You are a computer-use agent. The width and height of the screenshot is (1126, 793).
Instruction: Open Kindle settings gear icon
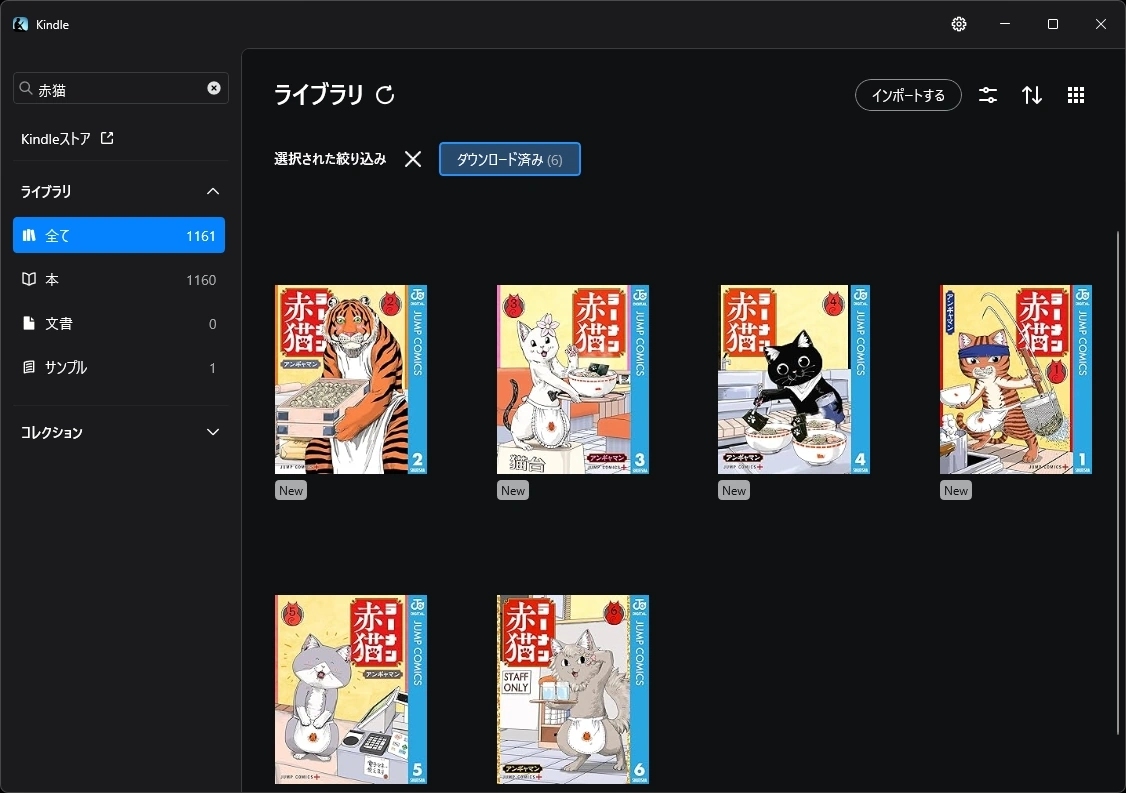959,24
